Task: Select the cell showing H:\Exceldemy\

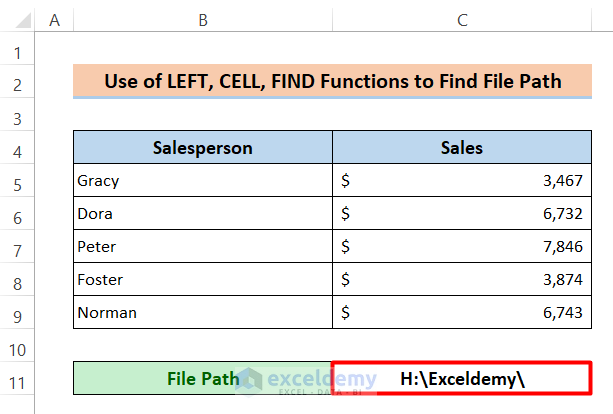Action: click(462, 379)
